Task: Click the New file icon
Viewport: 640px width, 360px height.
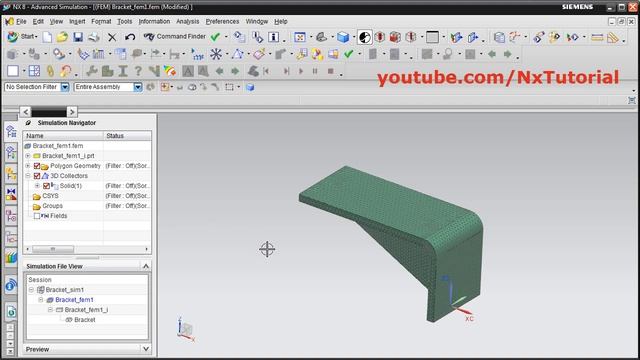Action: (47, 37)
